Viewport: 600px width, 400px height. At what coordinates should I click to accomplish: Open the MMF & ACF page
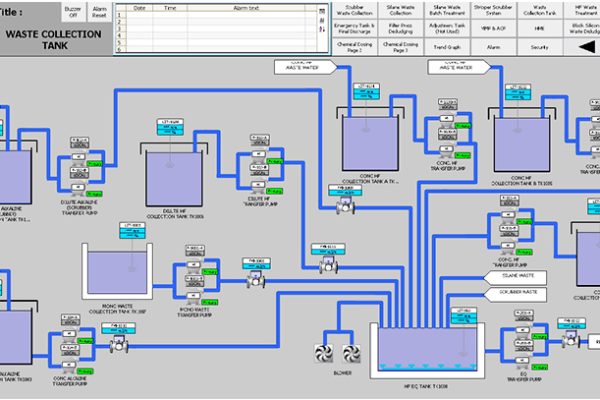[494, 28]
